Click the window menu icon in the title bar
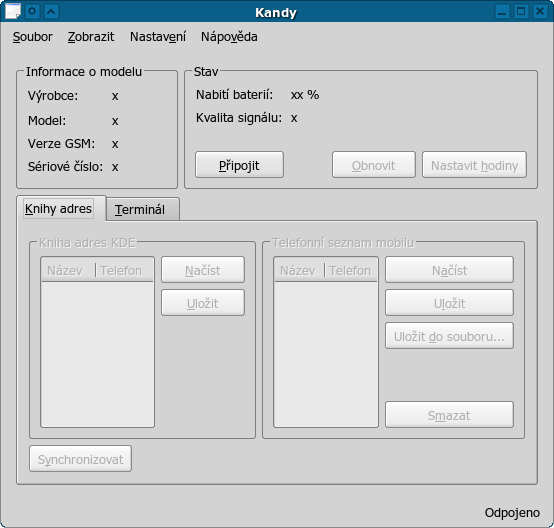This screenshot has width=554, height=528. coord(13,11)
